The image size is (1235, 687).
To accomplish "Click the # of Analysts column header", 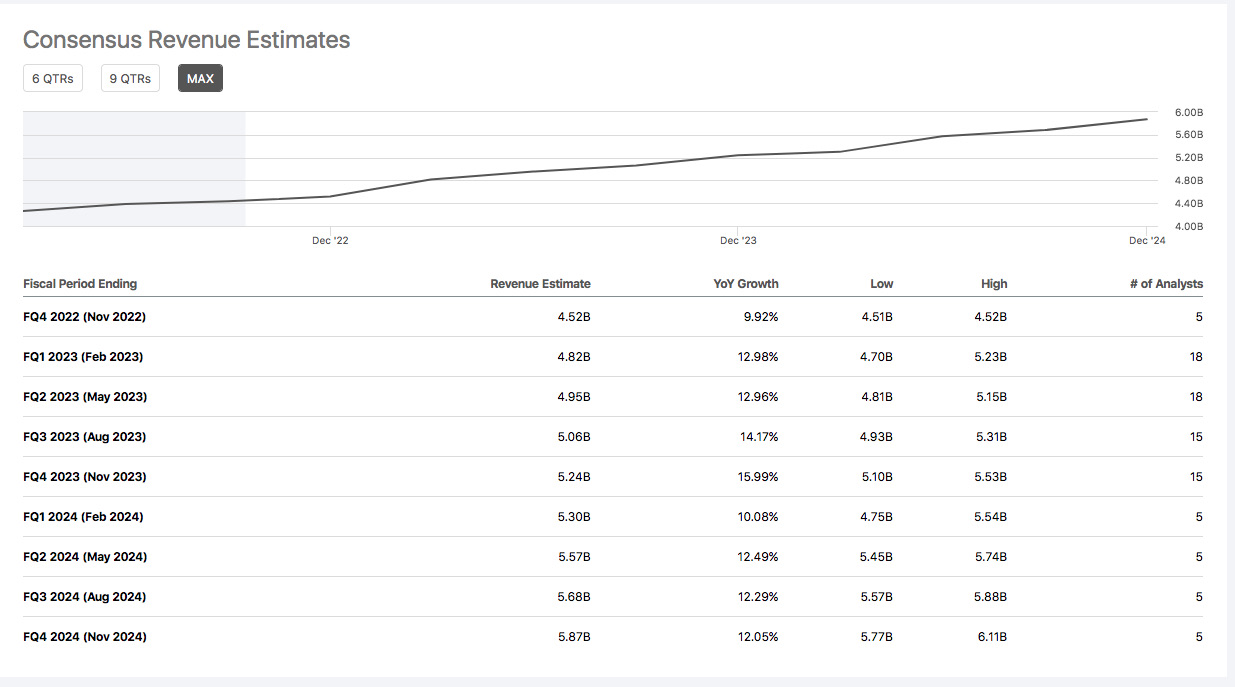I will [1166, 284].
